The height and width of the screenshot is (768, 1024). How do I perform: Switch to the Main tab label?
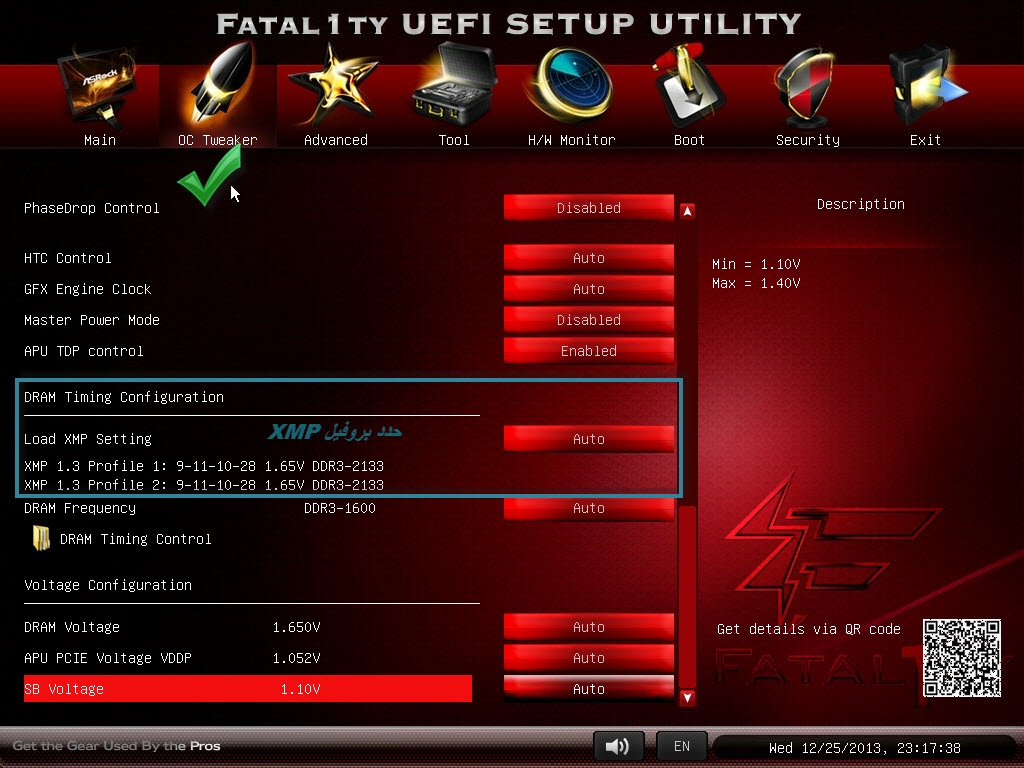[x=100, y=140]
